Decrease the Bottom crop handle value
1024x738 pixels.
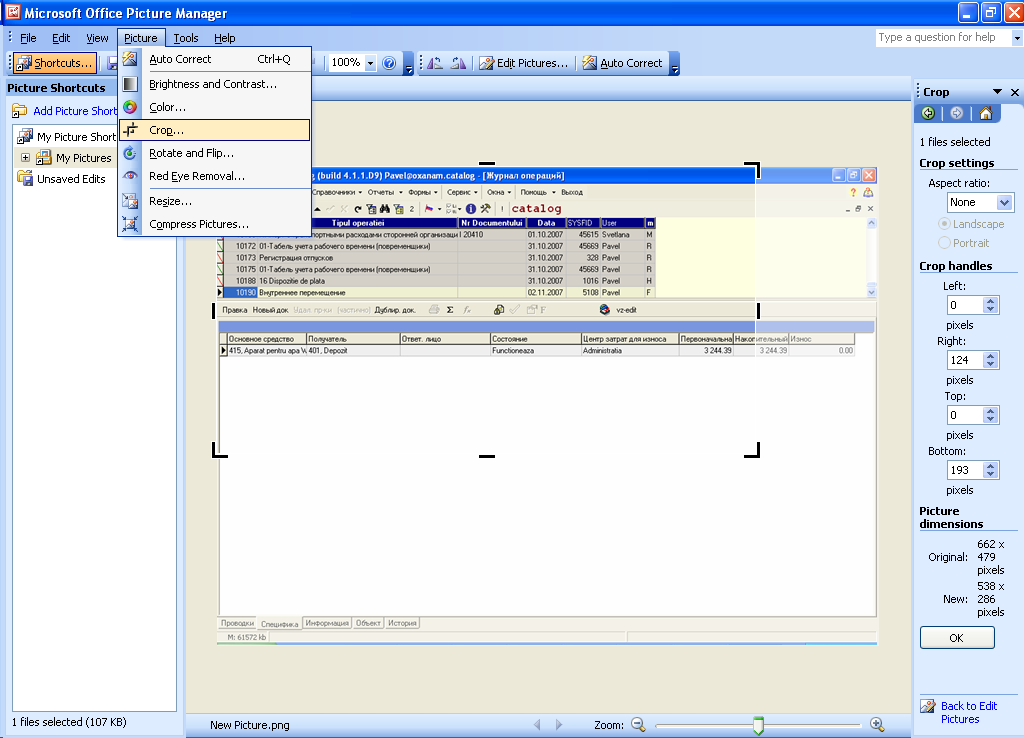tap(991, 474)
